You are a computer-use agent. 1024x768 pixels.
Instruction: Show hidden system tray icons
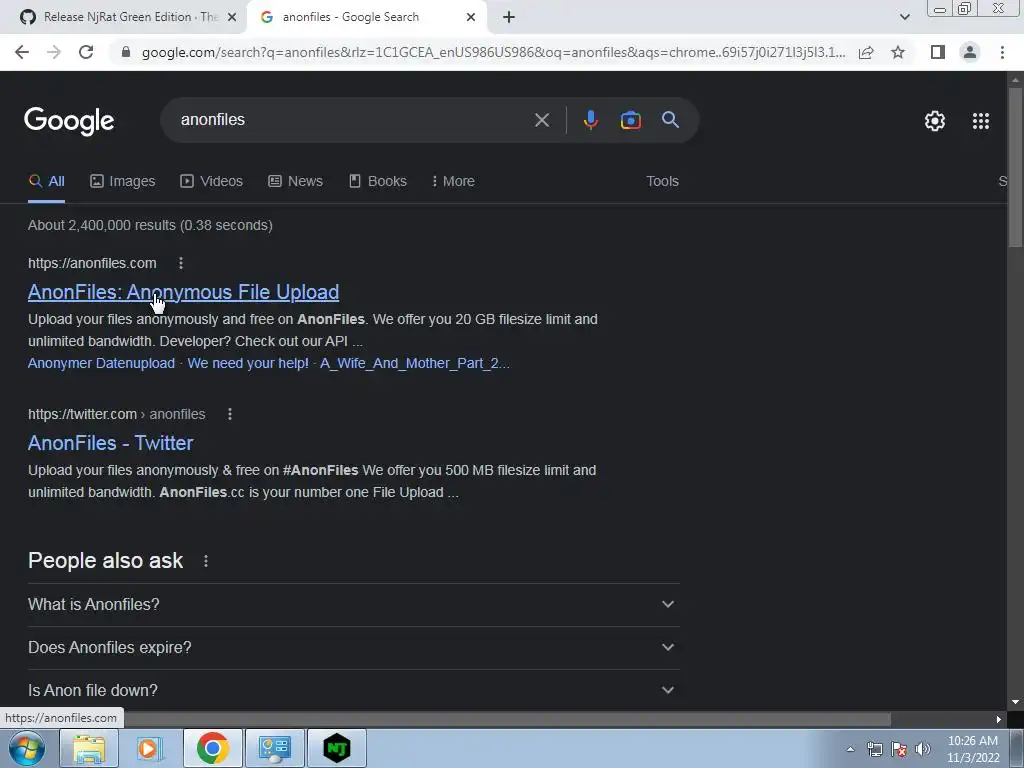[x=850, y=749]
